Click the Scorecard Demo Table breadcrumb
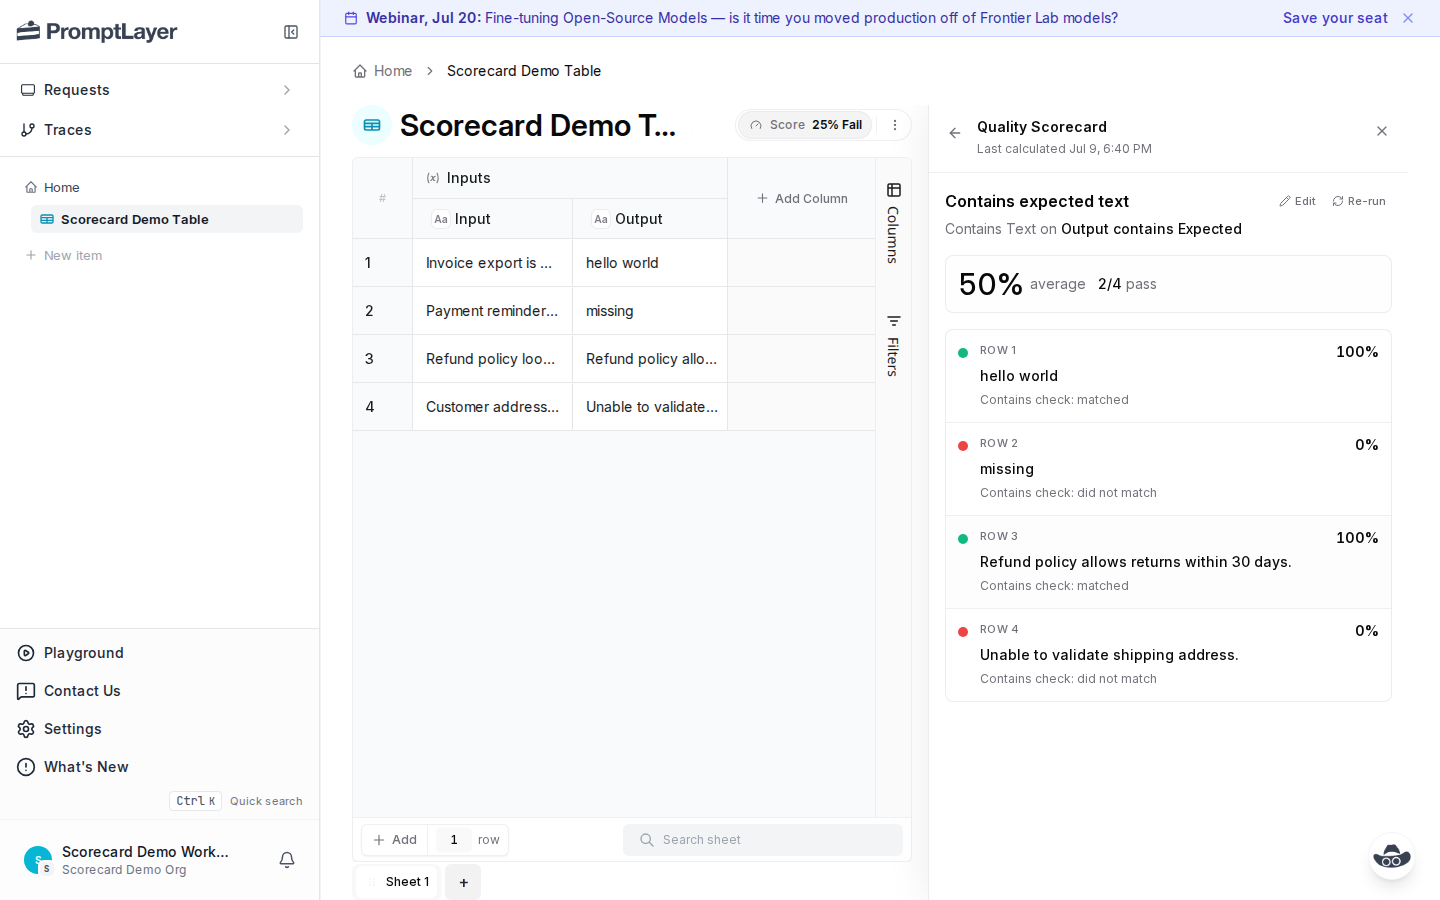Screen dimensions: 1440x900 524,71
